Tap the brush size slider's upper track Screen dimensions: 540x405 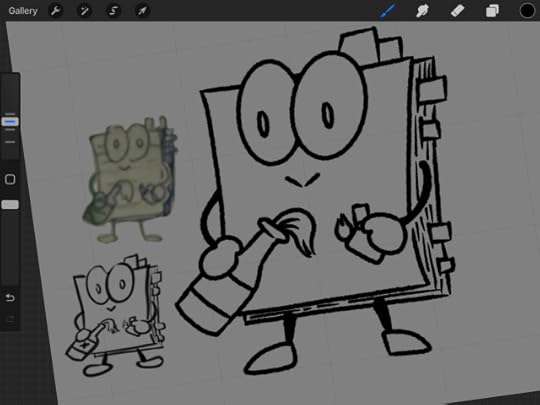10,95
